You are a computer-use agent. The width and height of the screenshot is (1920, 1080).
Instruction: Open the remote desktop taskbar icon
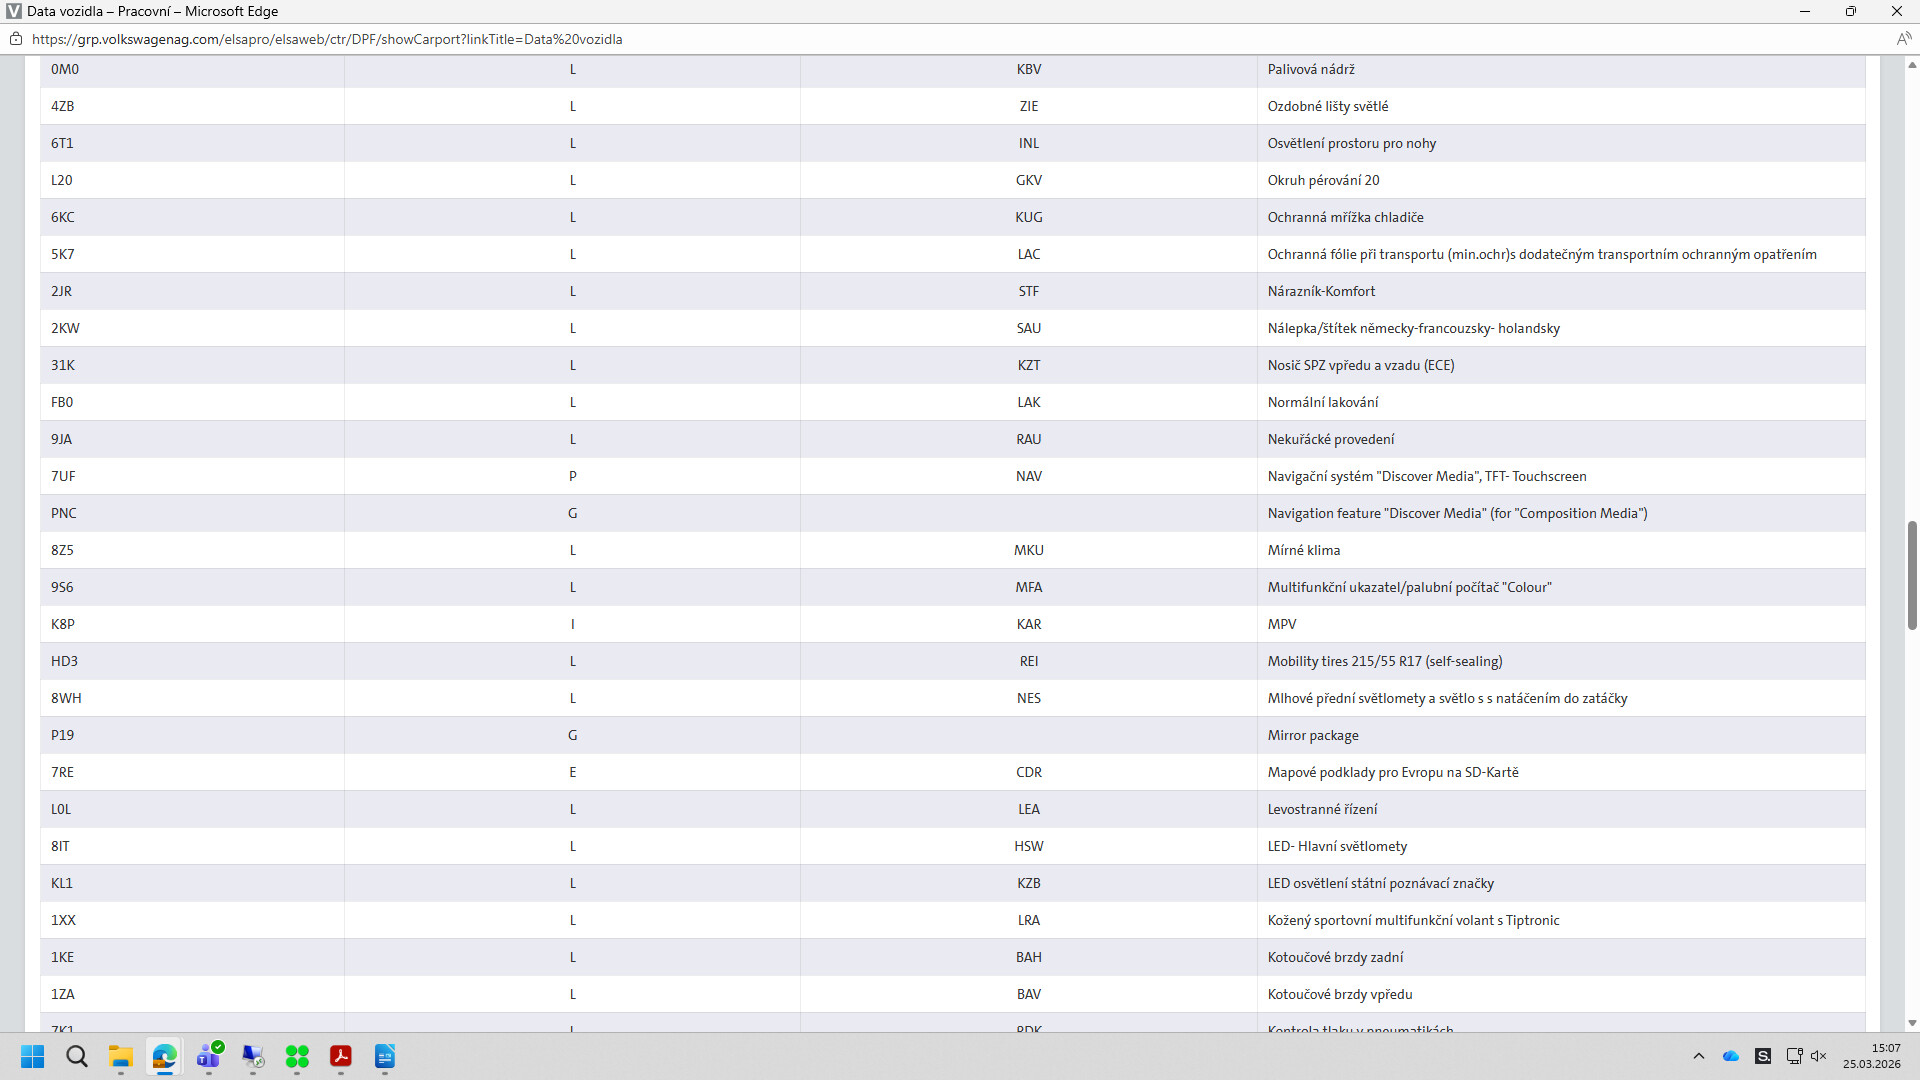click(253, 1056)
